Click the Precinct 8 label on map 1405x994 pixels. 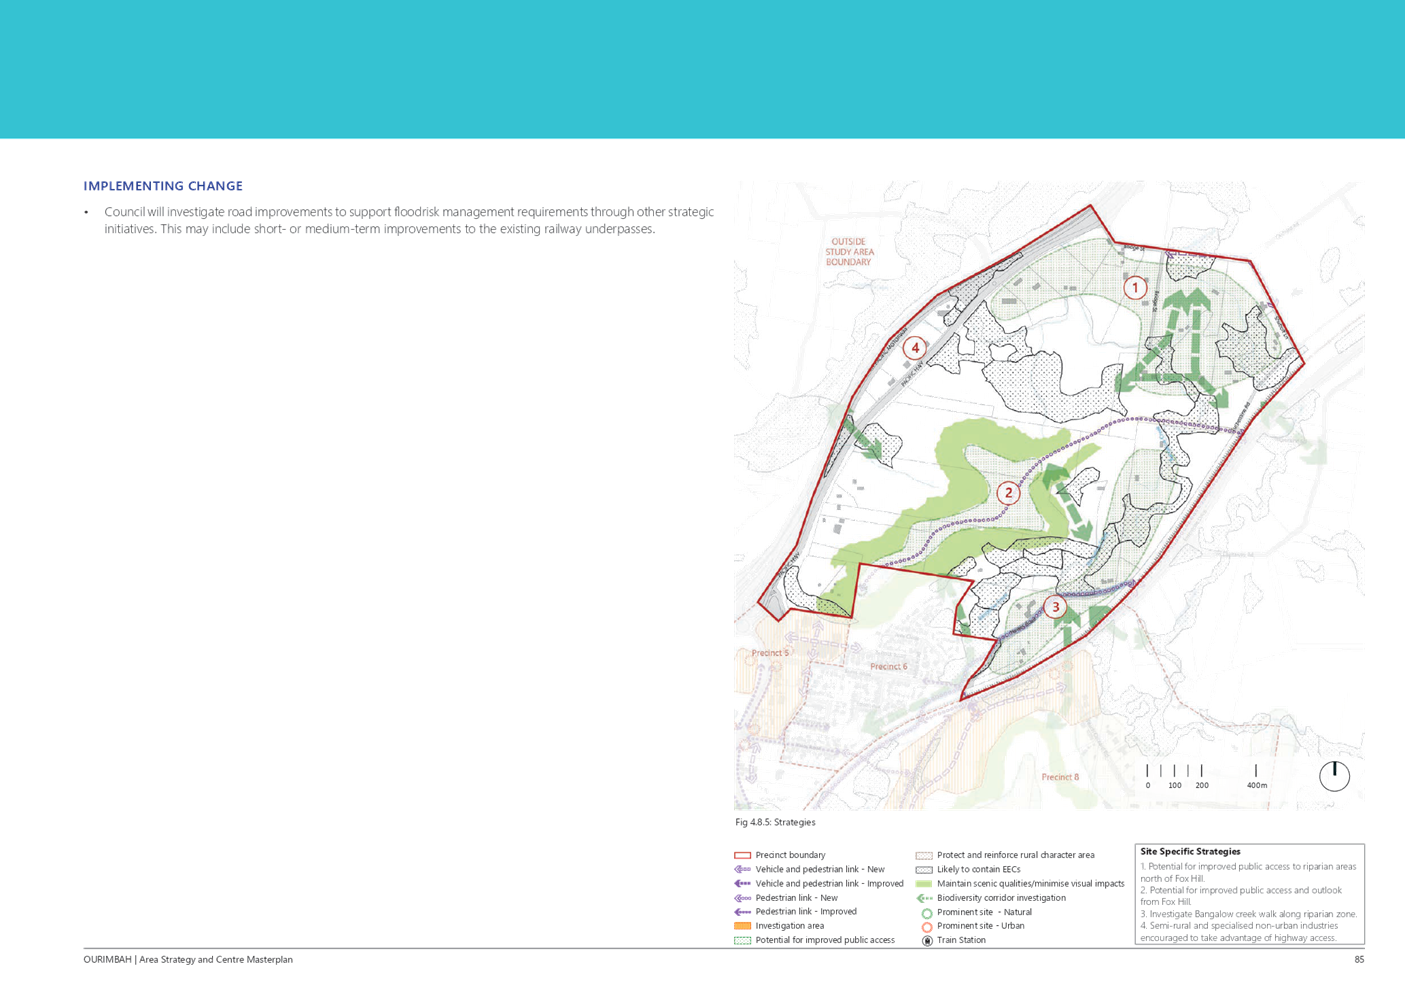(1060, 777)
